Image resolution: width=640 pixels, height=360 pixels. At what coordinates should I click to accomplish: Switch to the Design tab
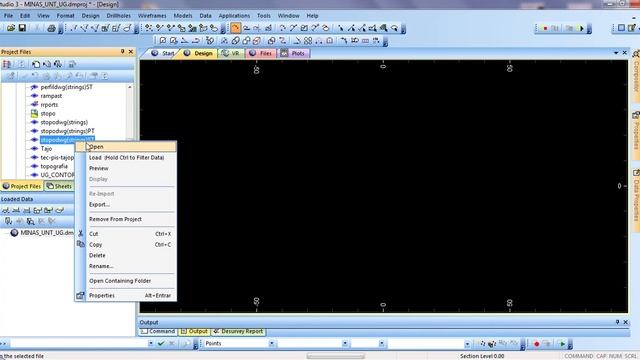[x=198, y=53]
